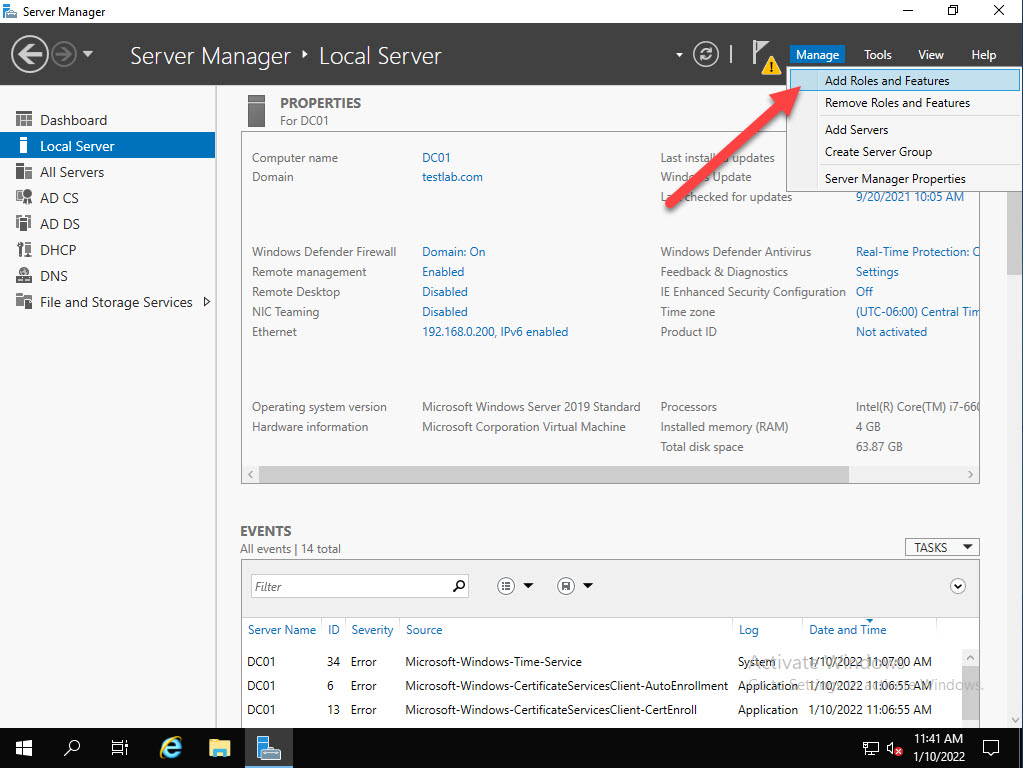Screen dimensions: 1023x768
Task: Click Product ID Not activated link
Action: tap(891, 332)
